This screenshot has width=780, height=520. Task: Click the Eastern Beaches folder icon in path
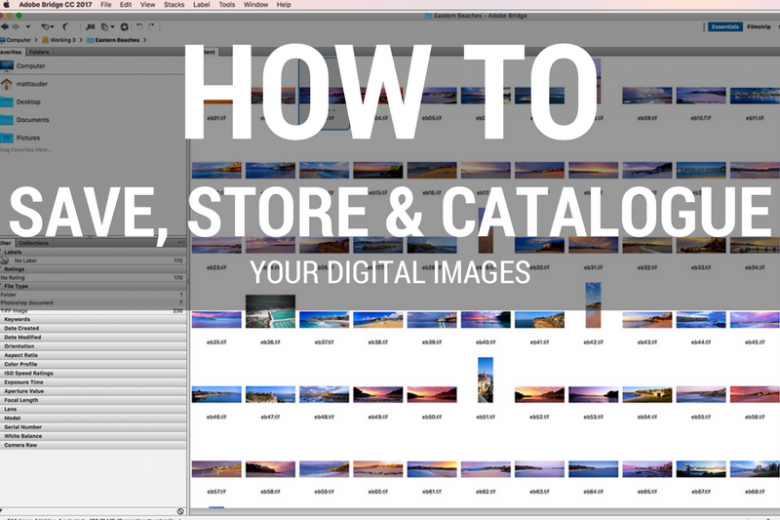point(91,40)
